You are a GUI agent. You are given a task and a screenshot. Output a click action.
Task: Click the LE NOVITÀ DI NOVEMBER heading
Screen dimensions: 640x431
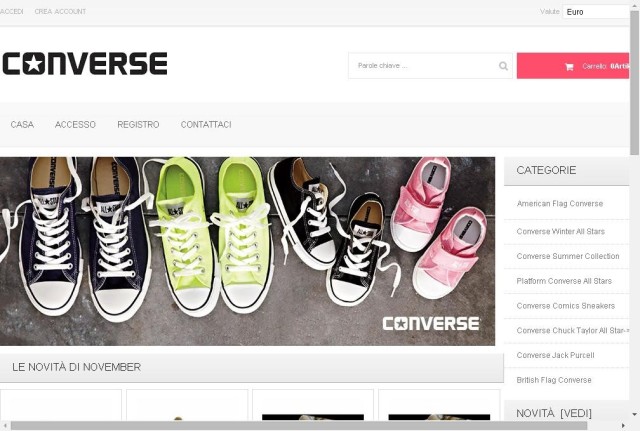pyautogui.click(x=76, y=367)
